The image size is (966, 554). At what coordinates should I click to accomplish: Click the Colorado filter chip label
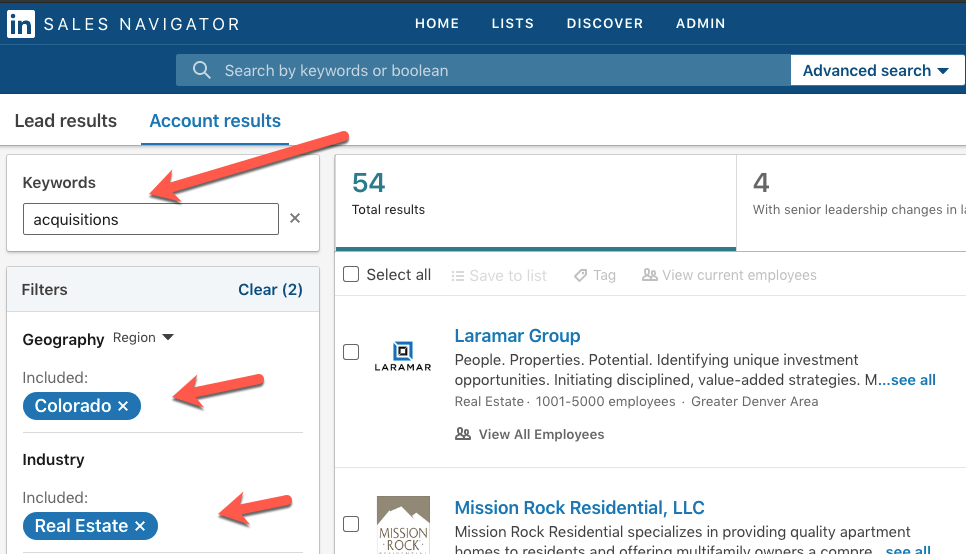coord(73,406)
